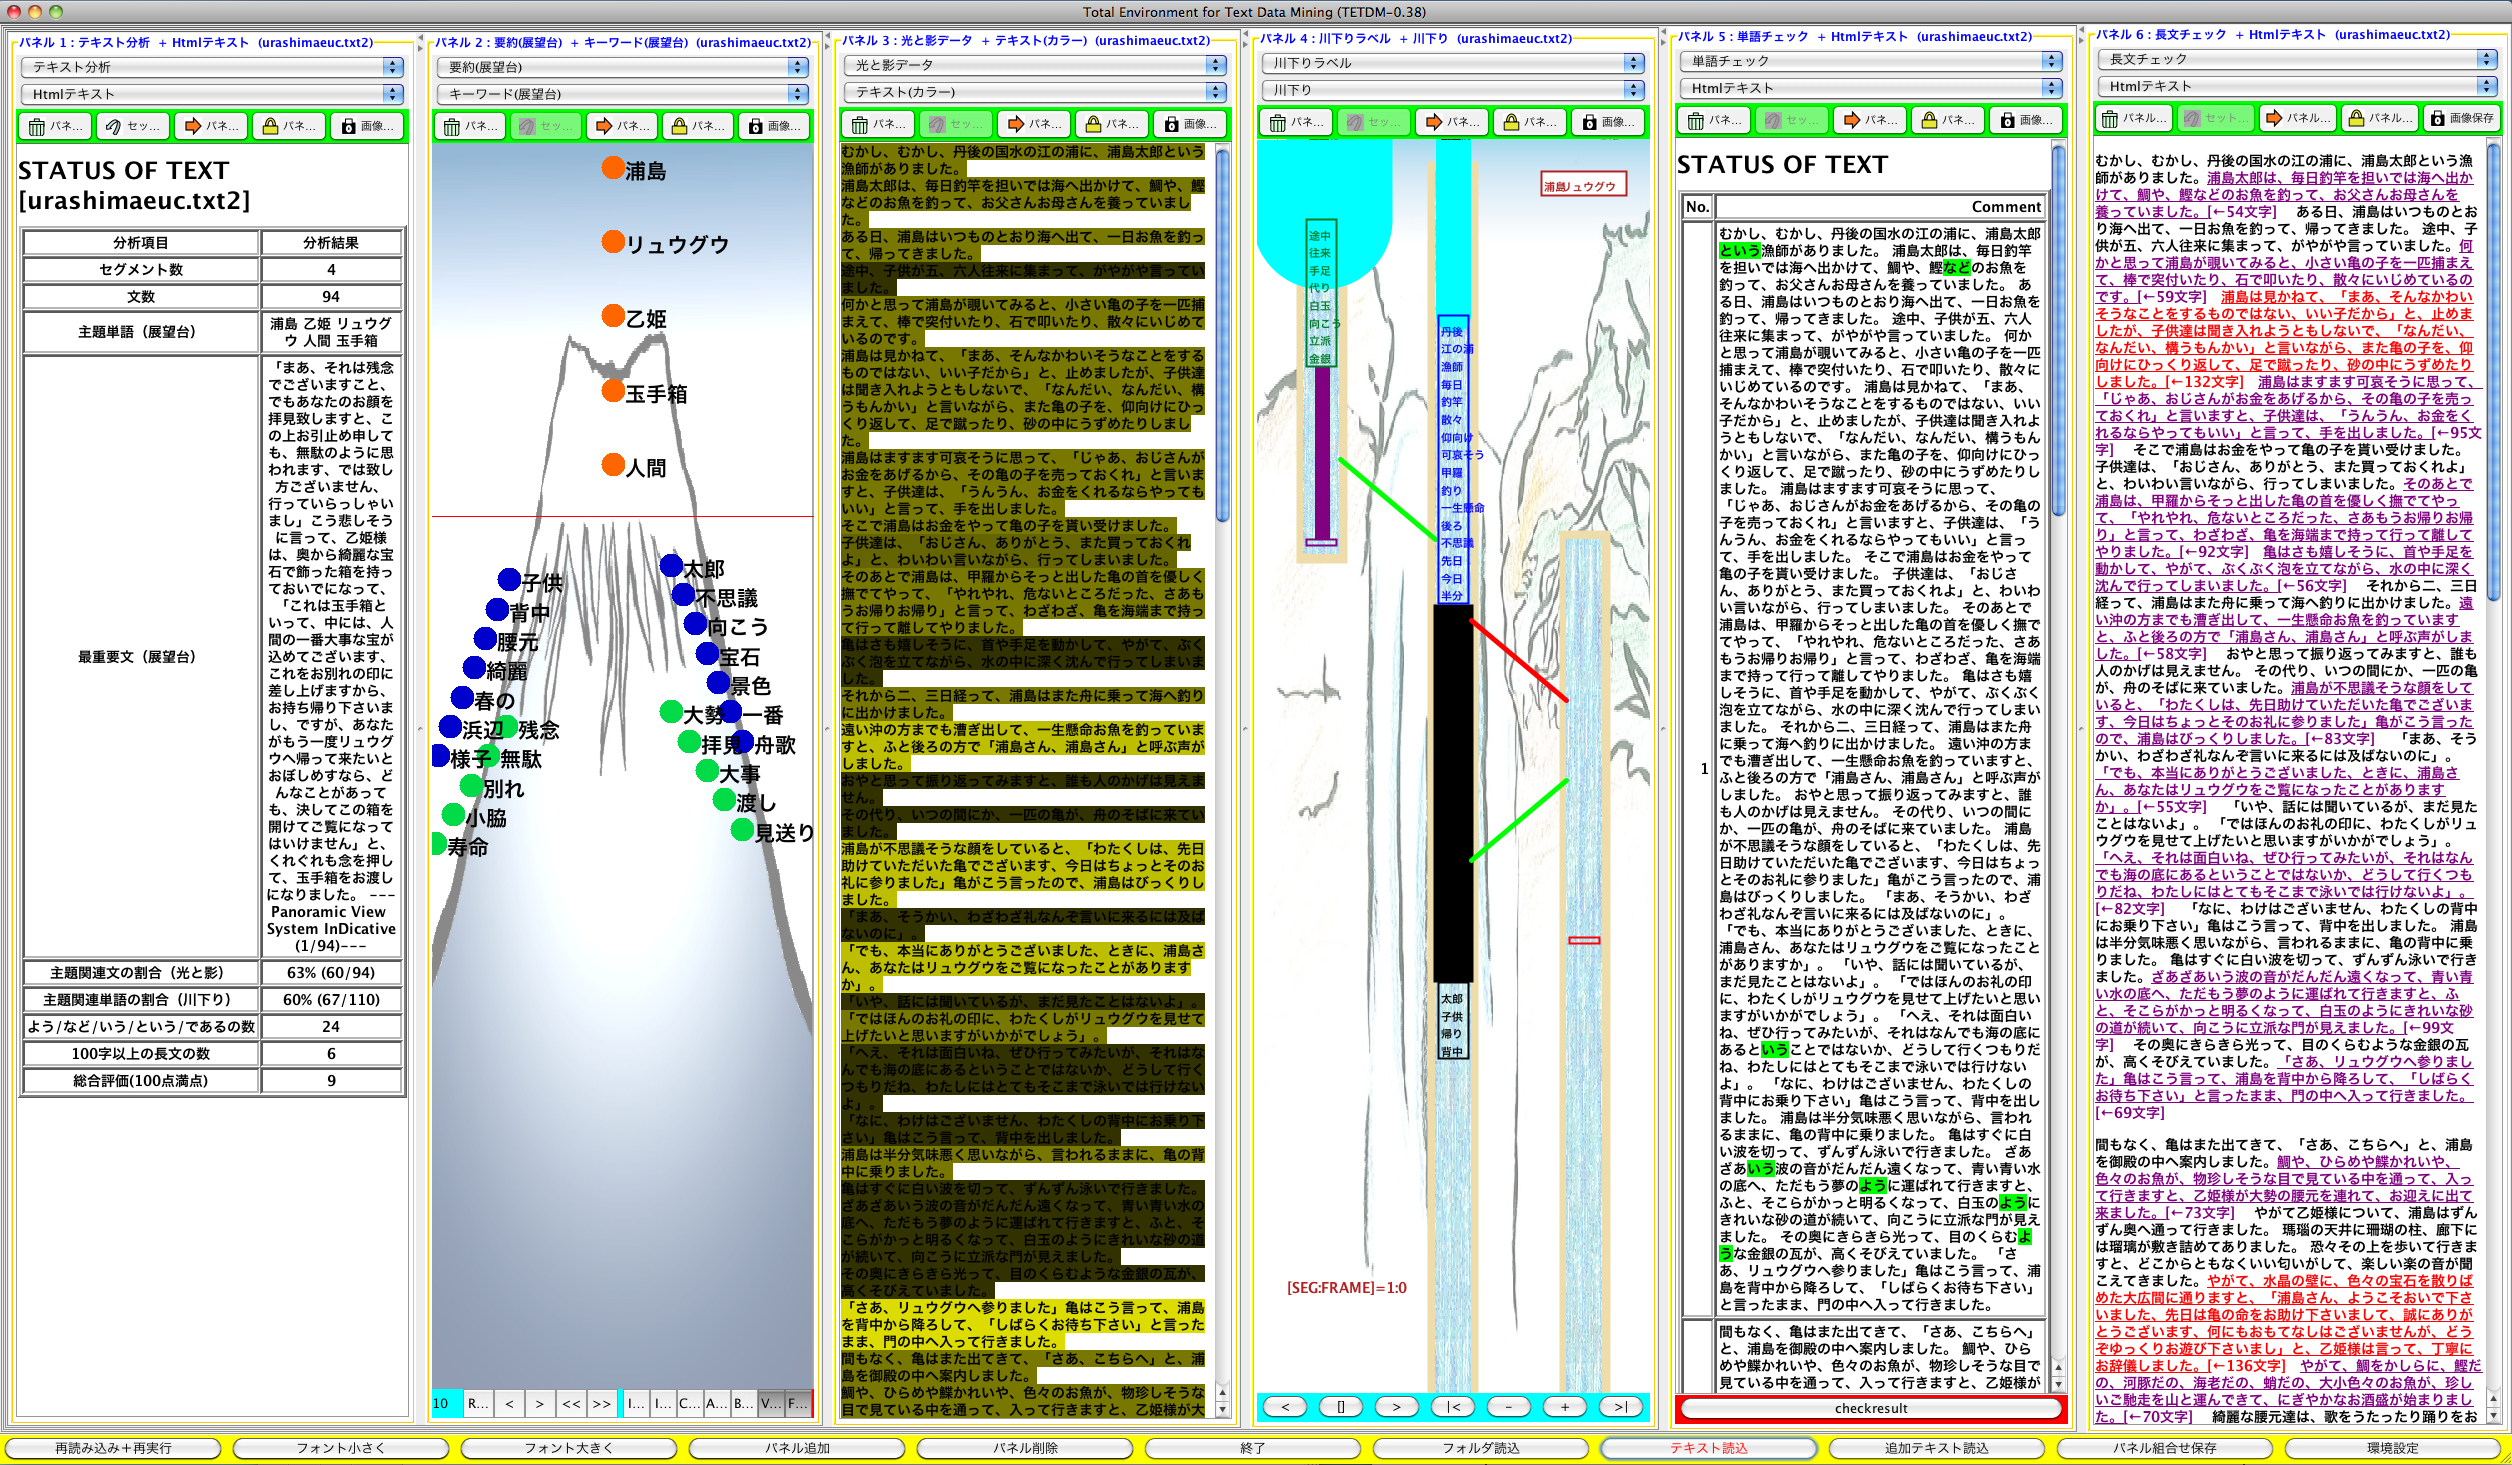Click the minus zoom control in Panel 4
The width and height of the screenshot is (2512, 1465).
[x=1509, y=1406]
